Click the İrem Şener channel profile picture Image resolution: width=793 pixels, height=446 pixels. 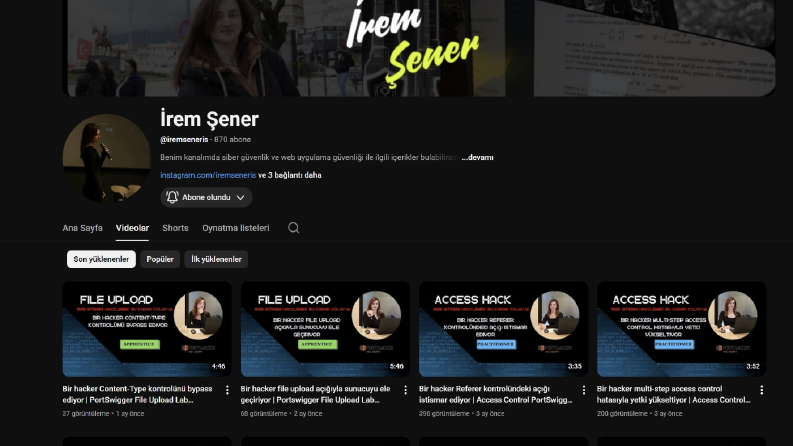coord(107,158)
